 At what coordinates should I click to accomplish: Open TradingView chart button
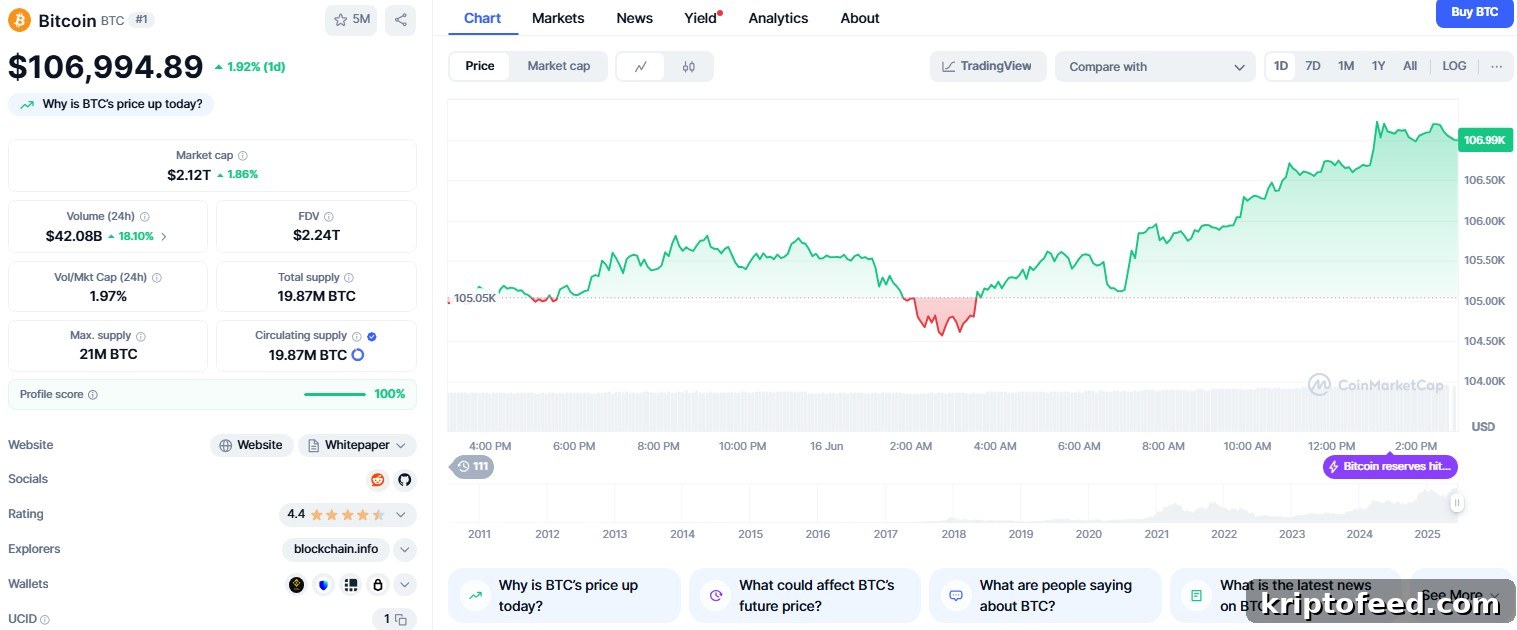[x=988, y=66]
